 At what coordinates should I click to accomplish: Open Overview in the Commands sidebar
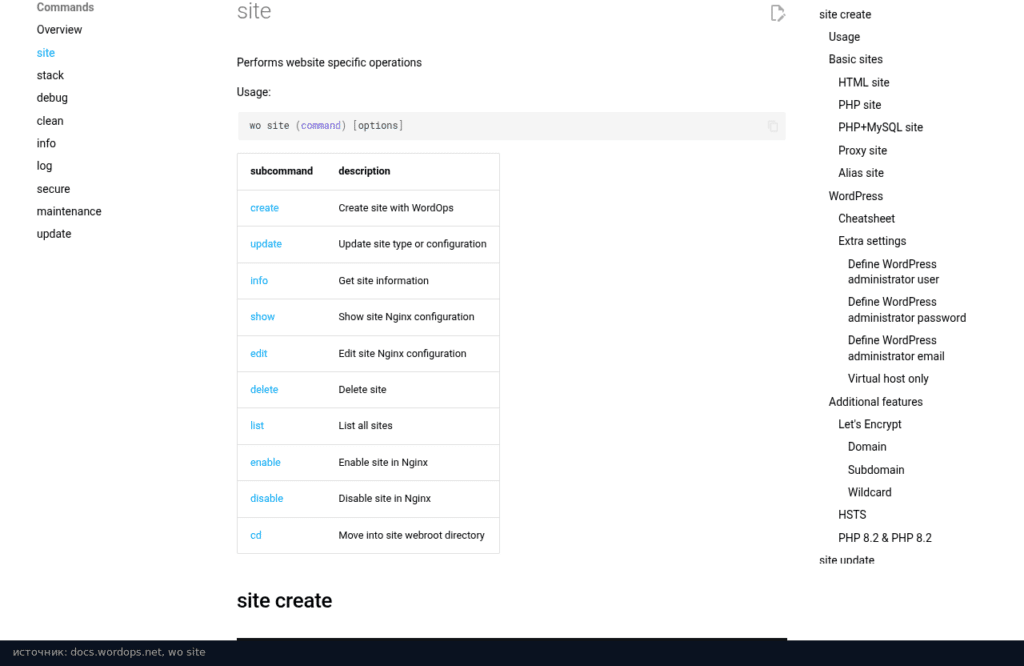[x=59, y=30]
